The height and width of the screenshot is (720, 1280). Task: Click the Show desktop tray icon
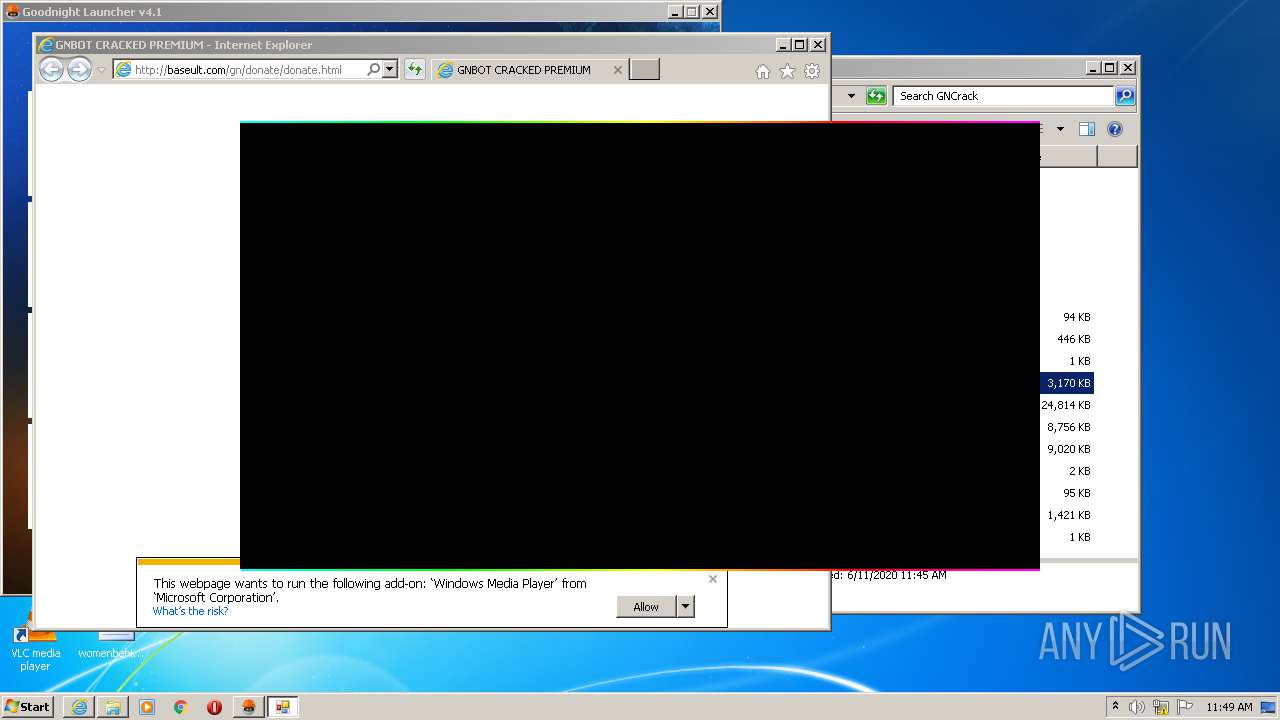click(x=1269, y=707)
